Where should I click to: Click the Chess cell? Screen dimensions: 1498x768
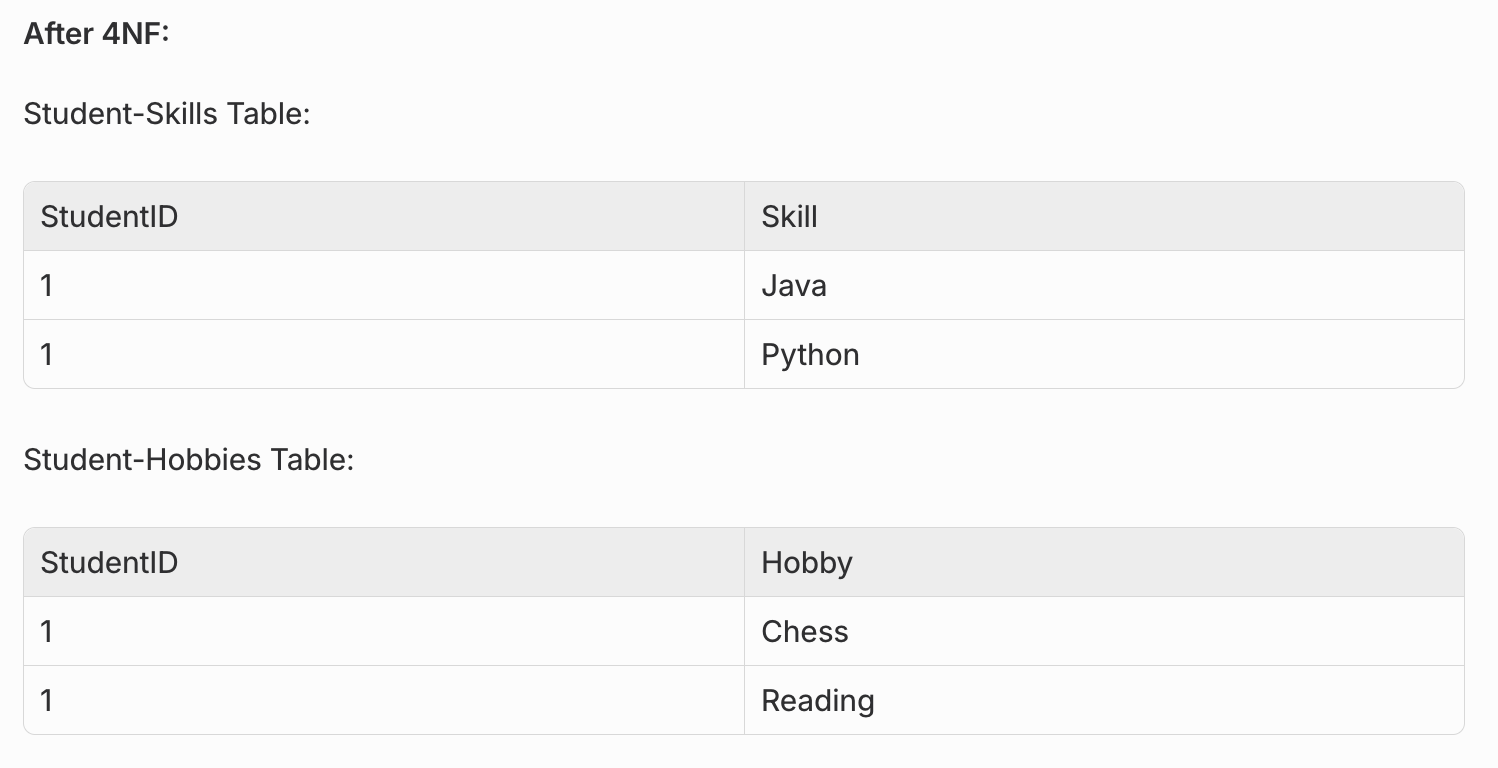click(804, 632)
